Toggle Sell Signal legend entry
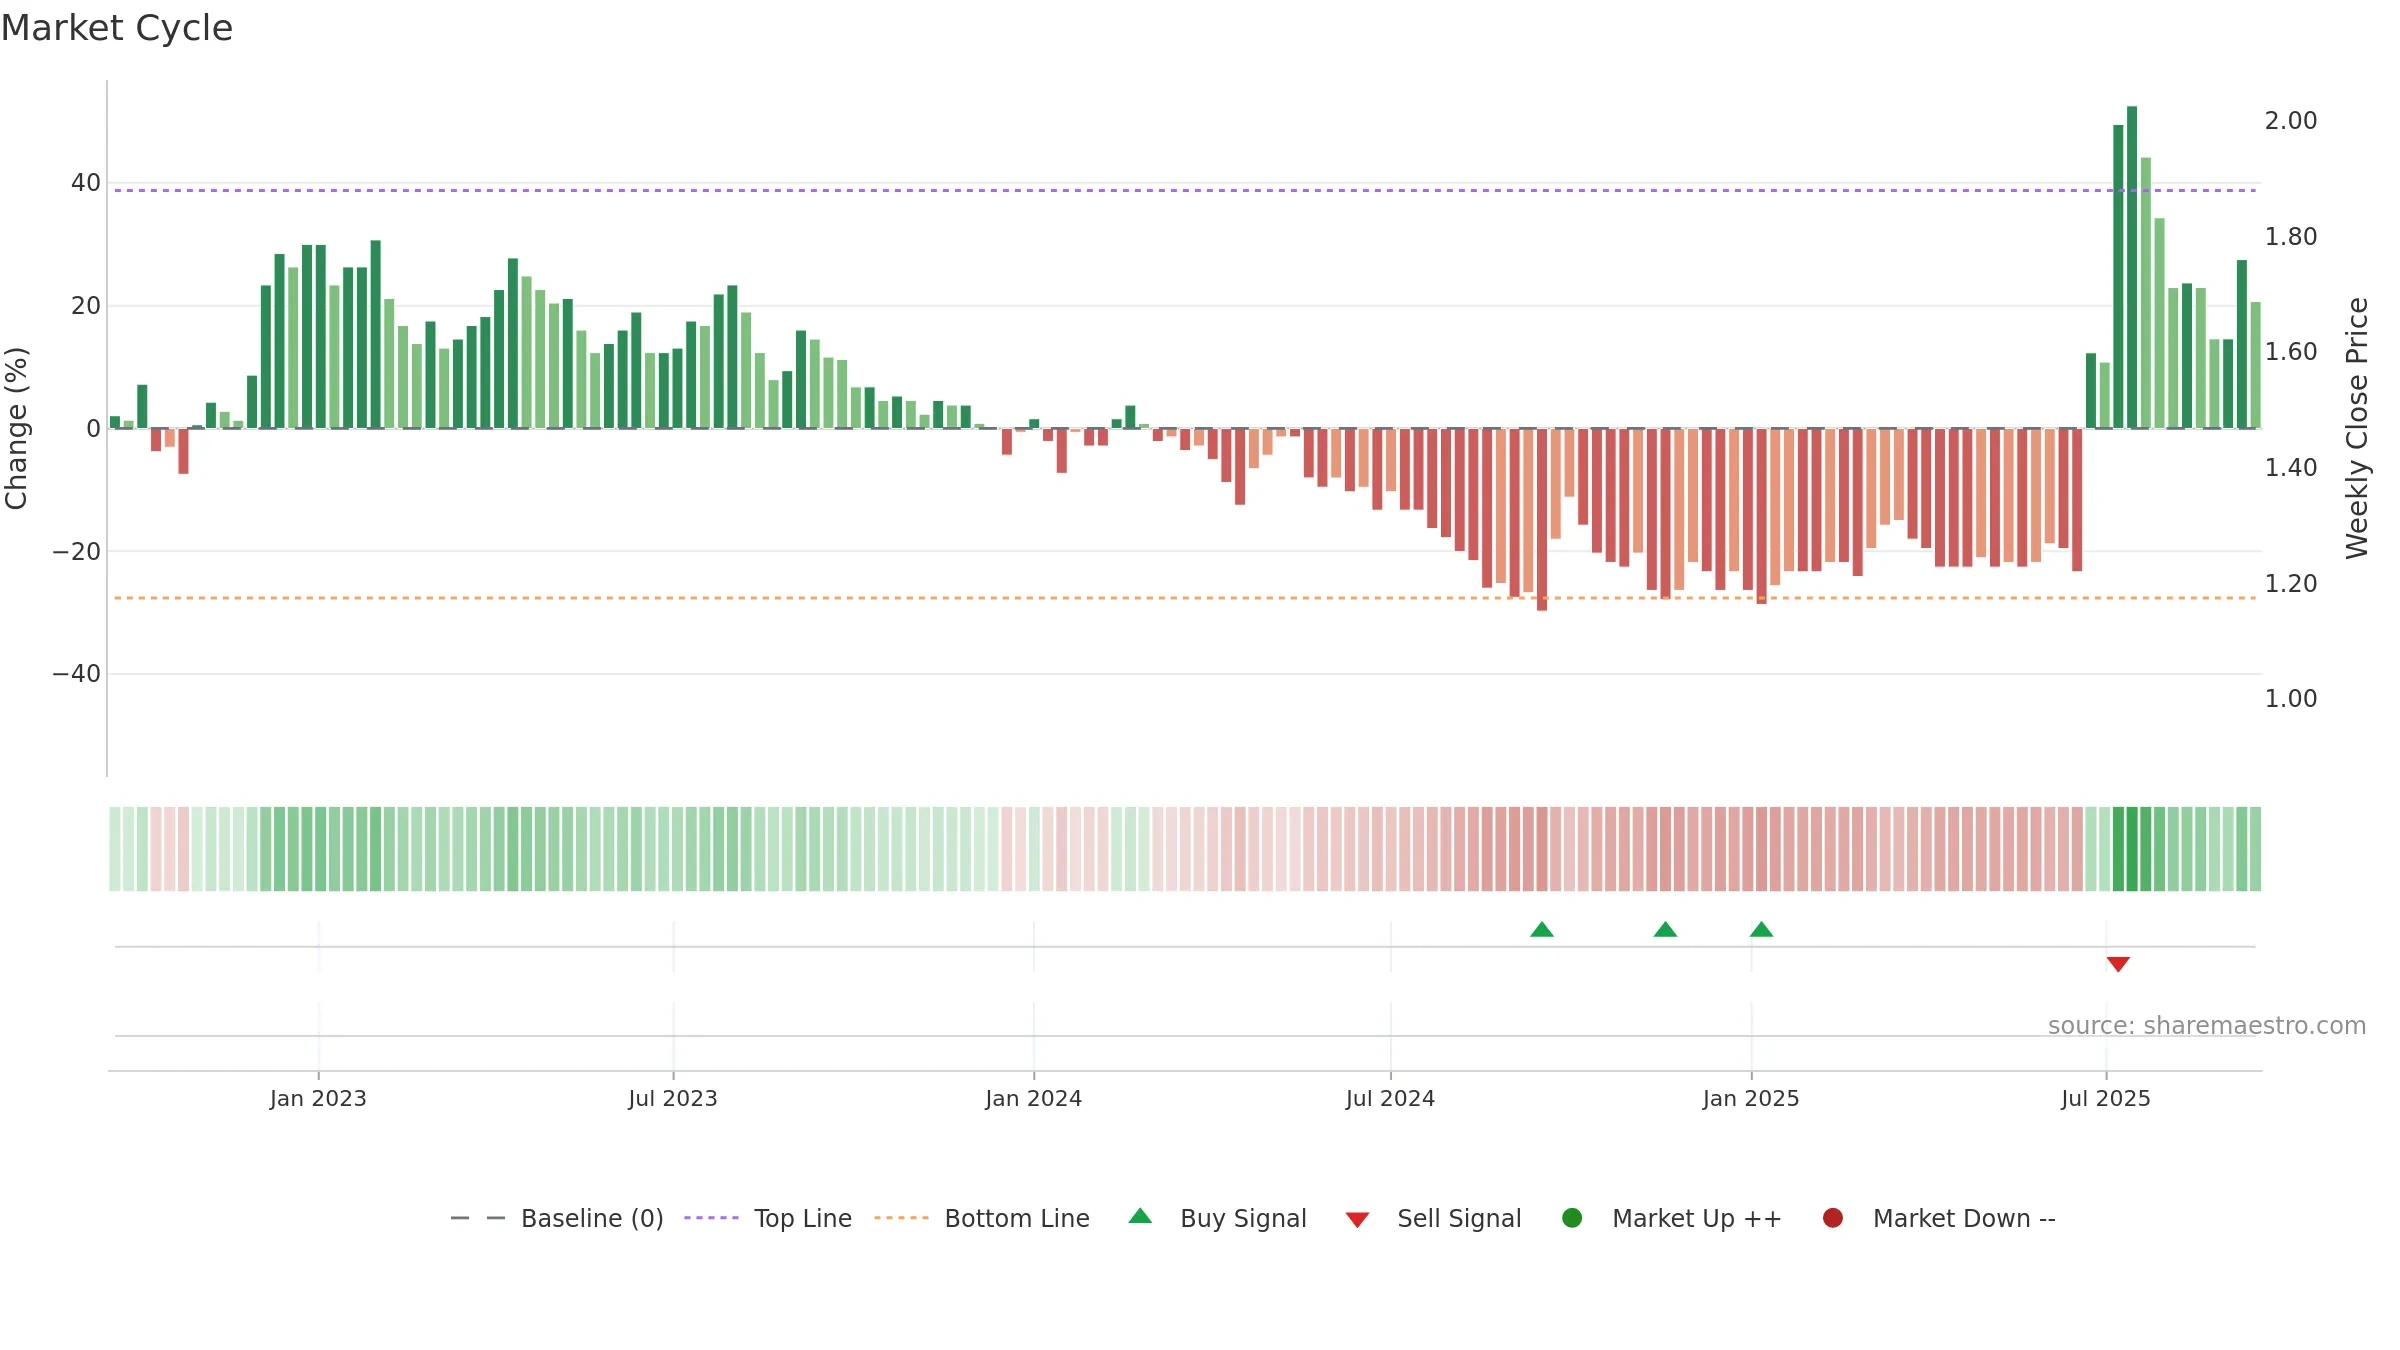This screenshot has height=1350, width=2400. tap(1433, 1218)
